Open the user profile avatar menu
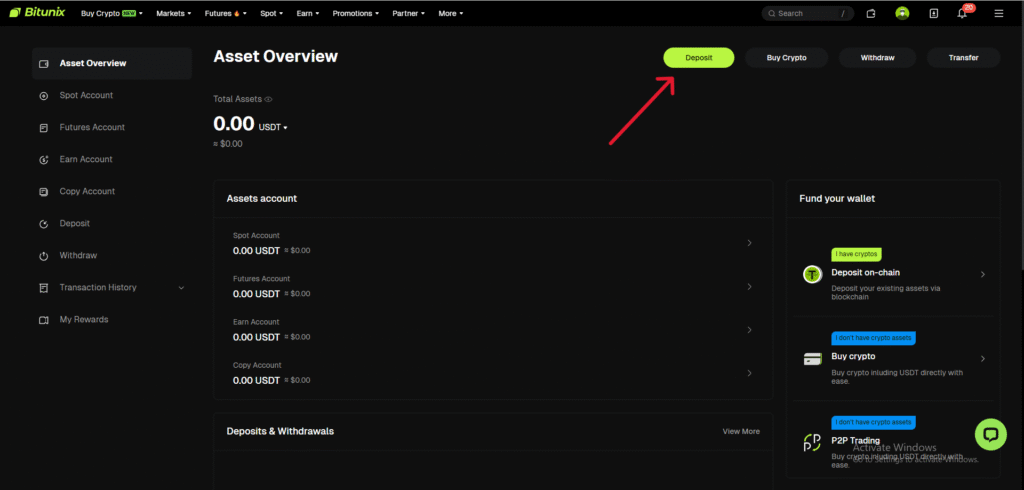 click(902, 14)
